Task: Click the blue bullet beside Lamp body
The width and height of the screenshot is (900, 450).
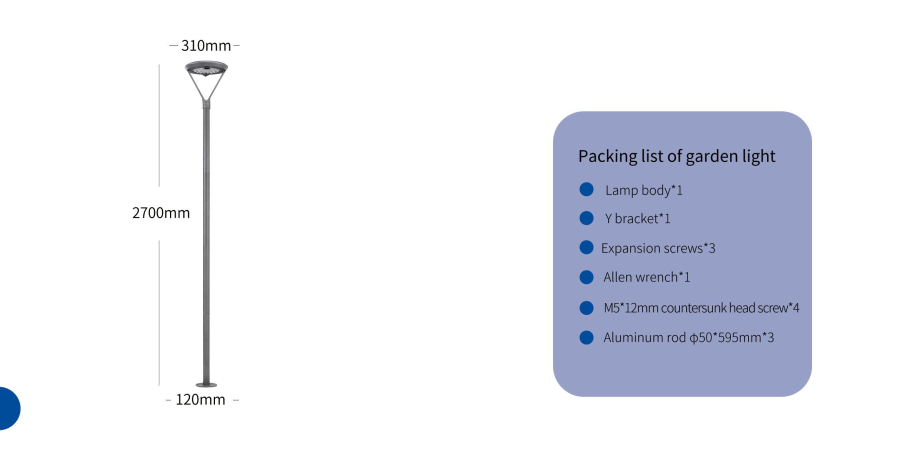Action: click(586, 189)
